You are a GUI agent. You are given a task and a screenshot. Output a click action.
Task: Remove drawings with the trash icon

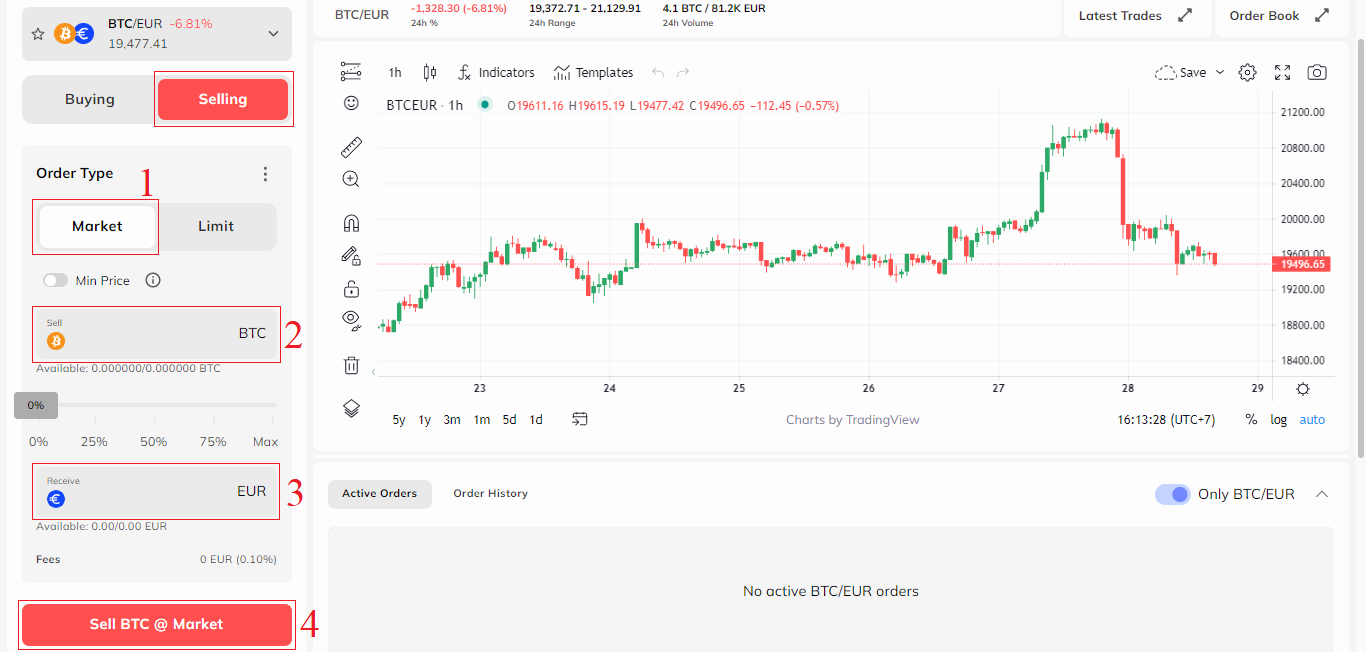click(350, 365)
